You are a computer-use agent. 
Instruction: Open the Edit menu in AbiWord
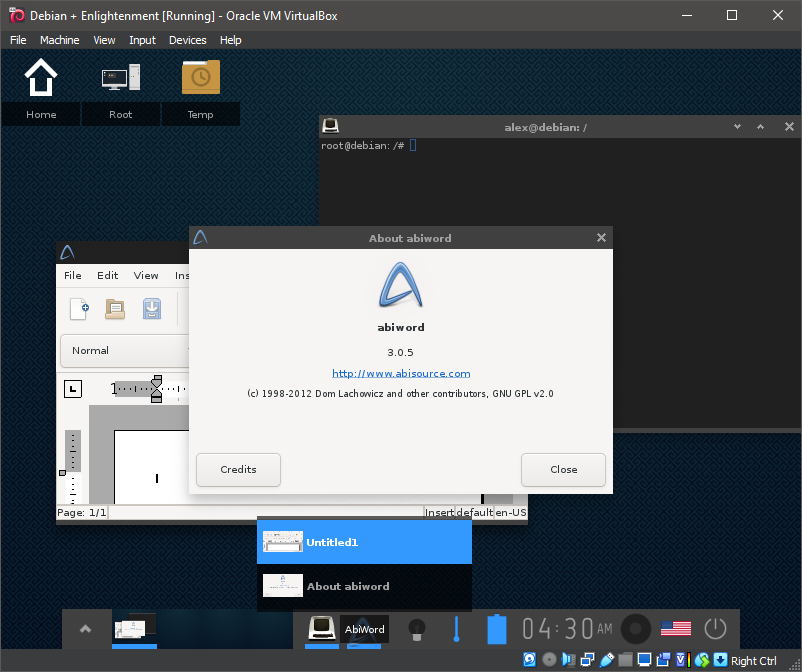107,276
